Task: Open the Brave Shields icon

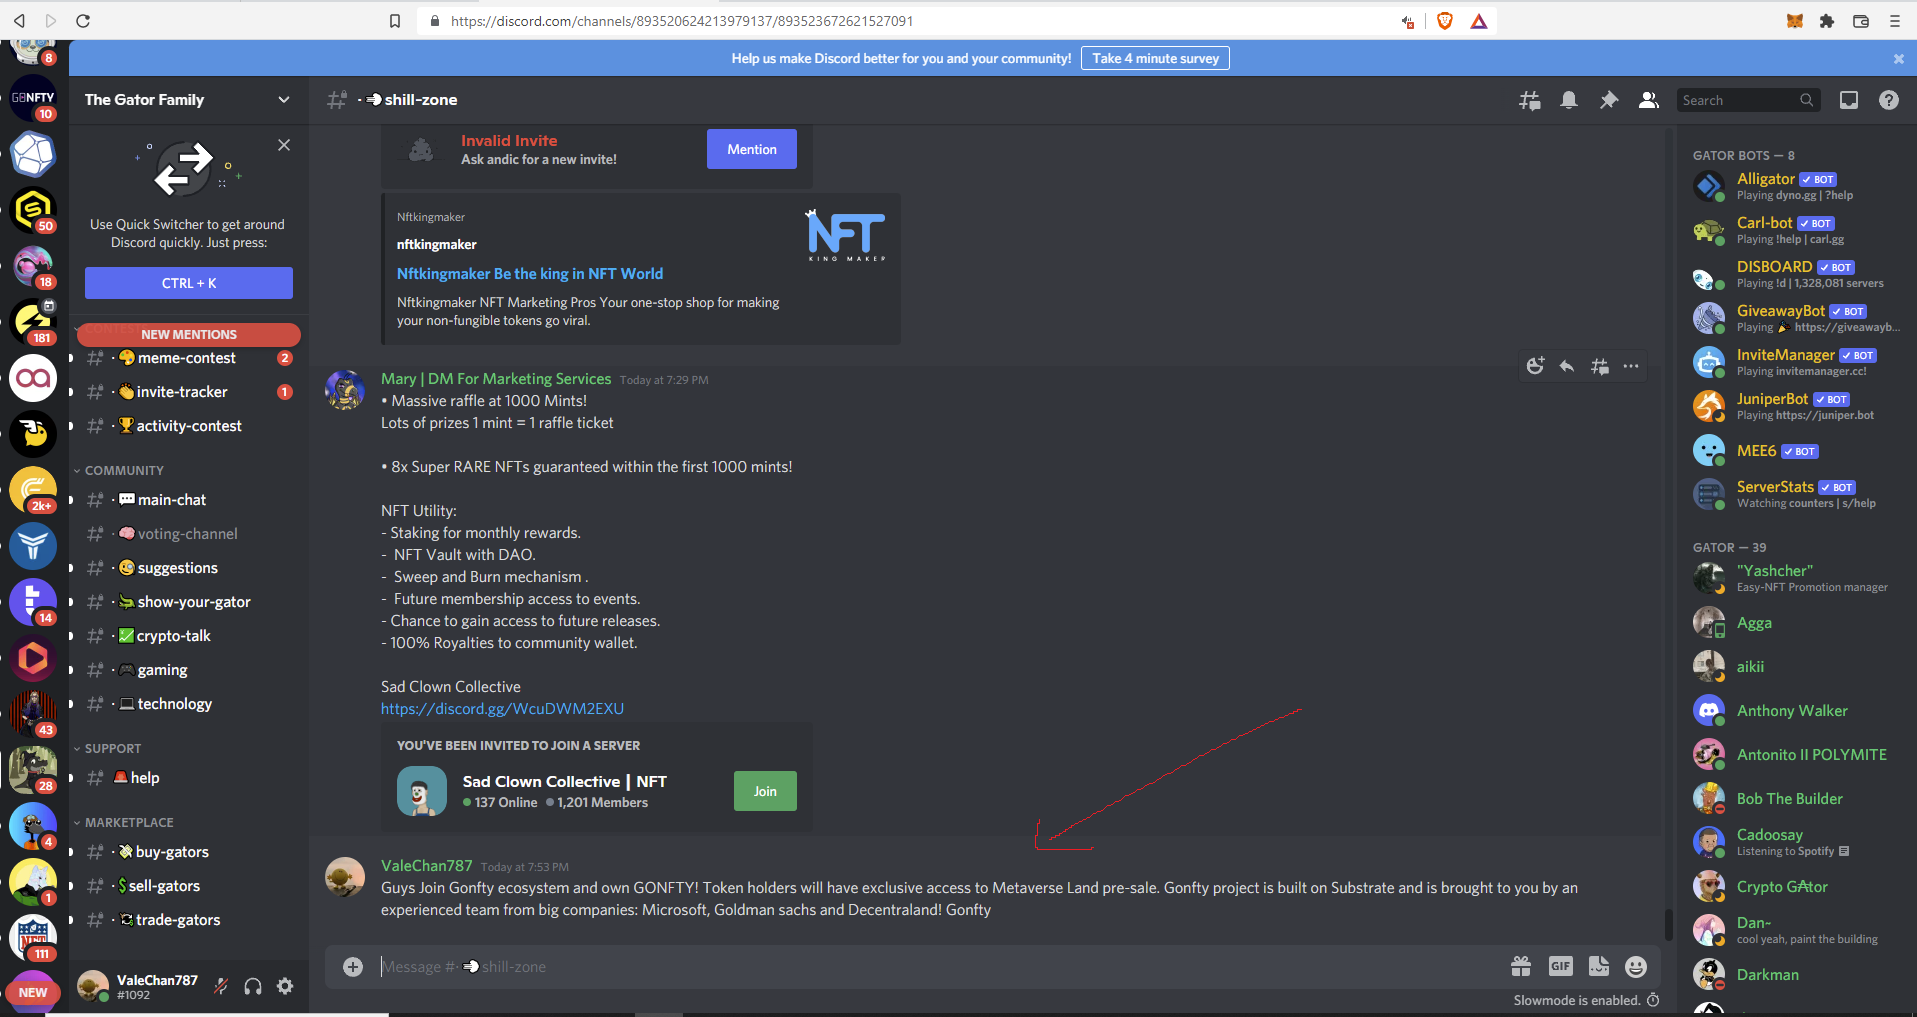Action: (x=1444, y=21)
